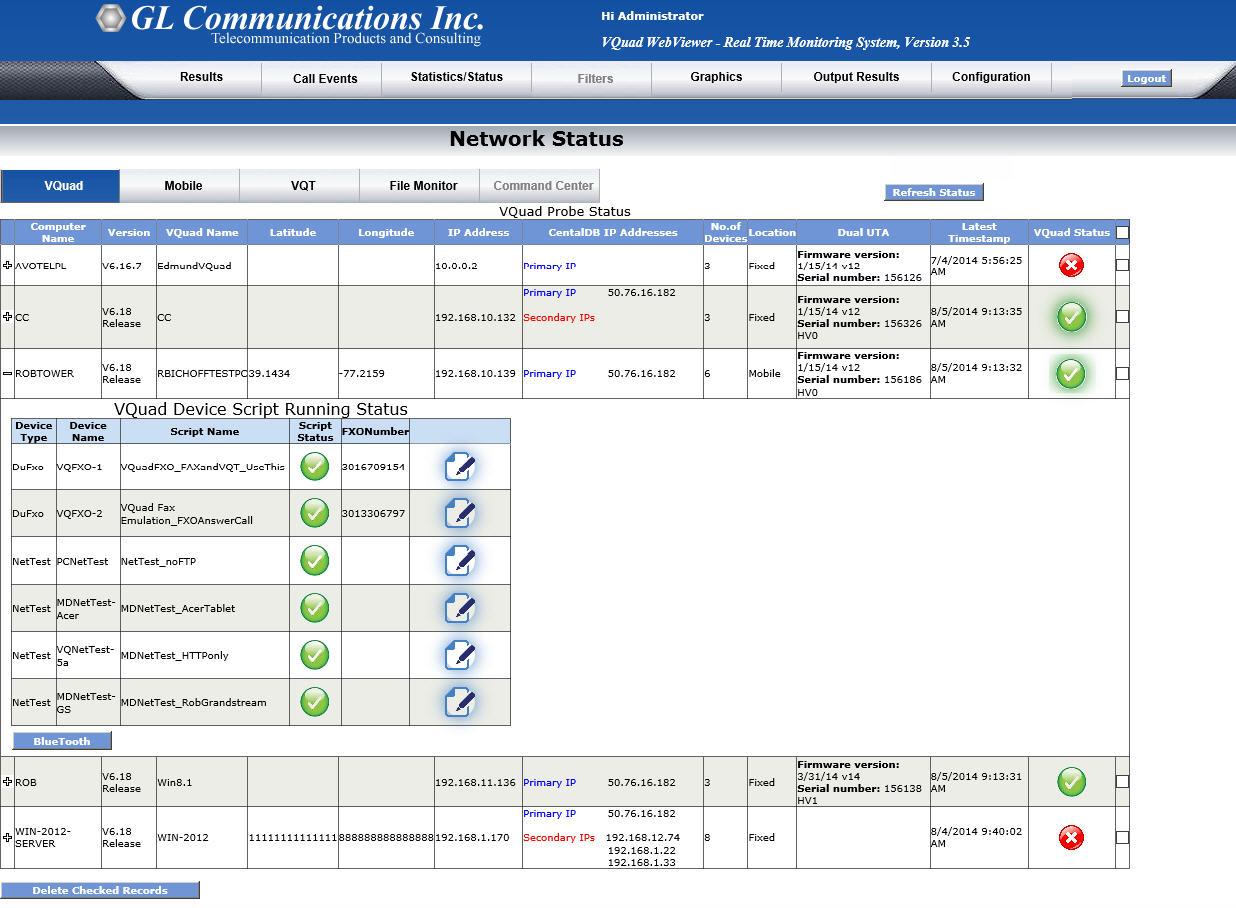The width and height of the screenshot is (1236, 908).
Task: Click the Delete Checked Records button
Action: point(100,890)
